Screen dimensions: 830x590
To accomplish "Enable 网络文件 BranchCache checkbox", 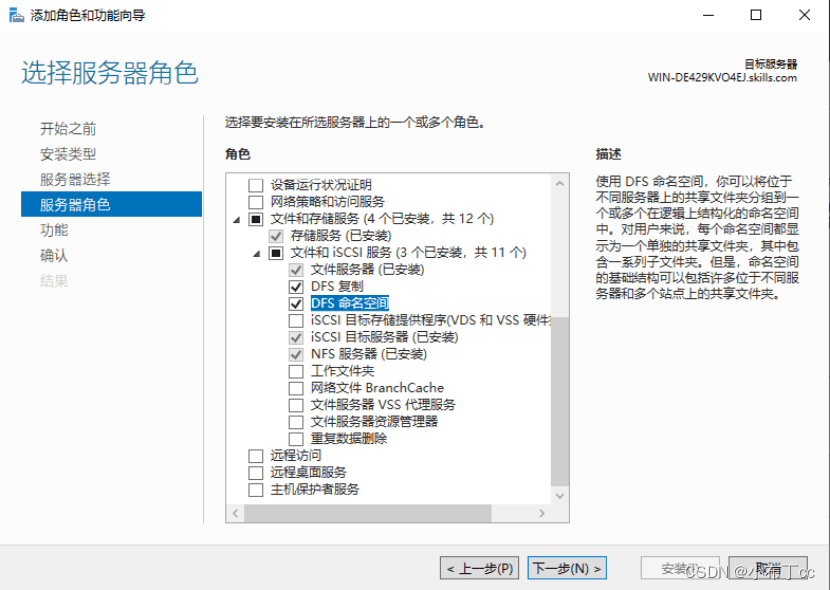I will (x=296, y=388).
